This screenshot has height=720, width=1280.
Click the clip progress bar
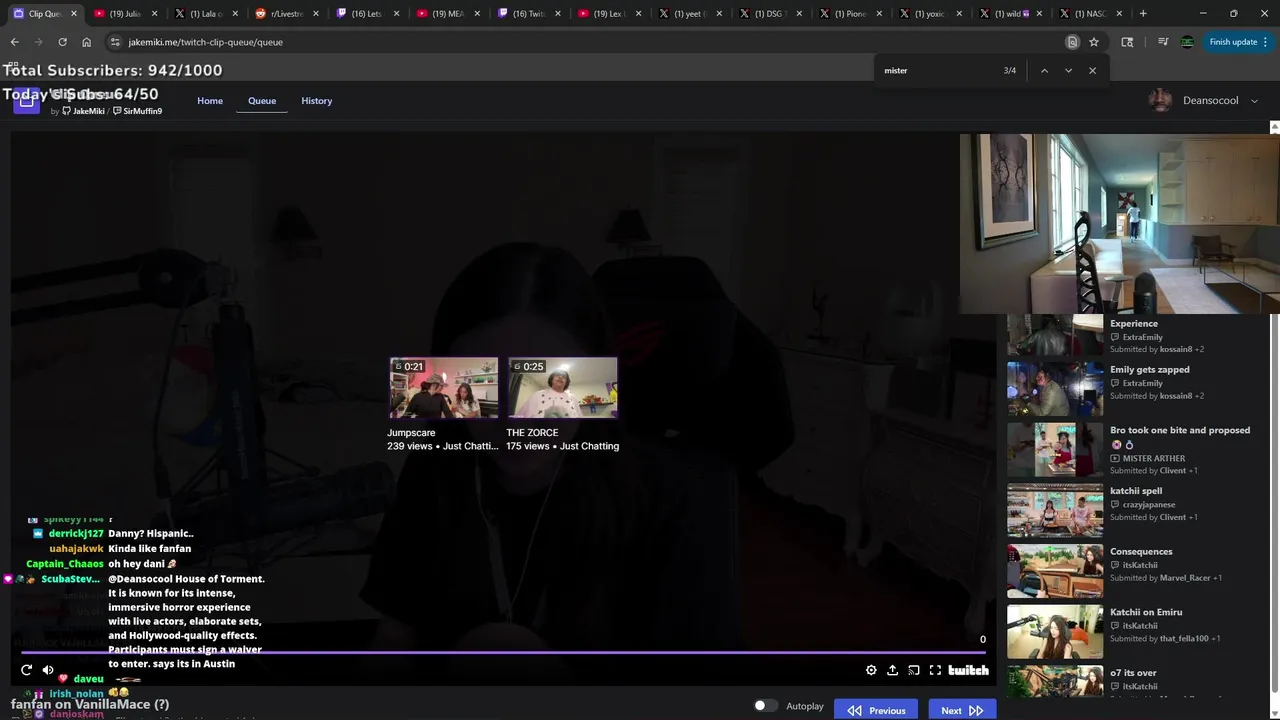503,653
